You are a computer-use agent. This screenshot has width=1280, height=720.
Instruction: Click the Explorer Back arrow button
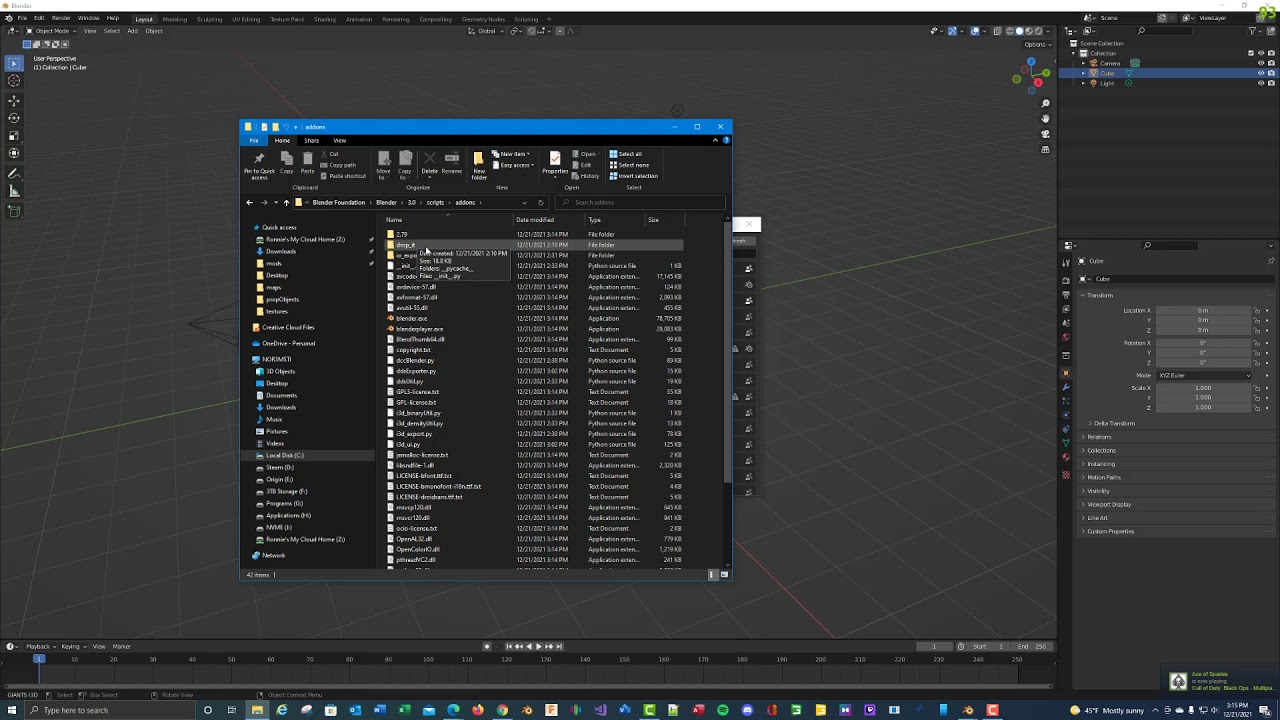pos(249,203)
